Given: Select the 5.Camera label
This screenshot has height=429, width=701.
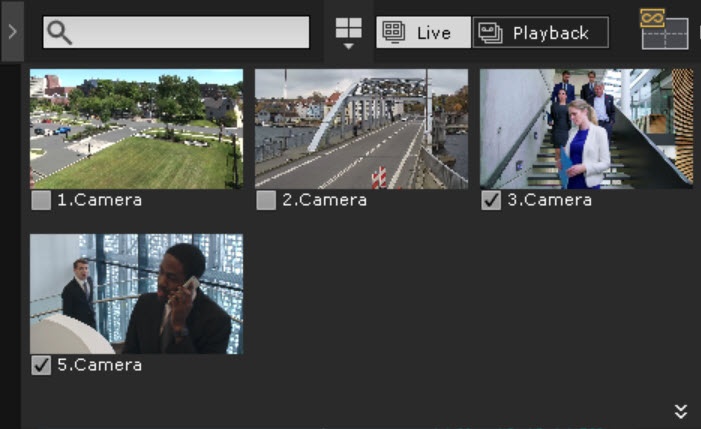Looking at the screenshot, I should point(100,365).
